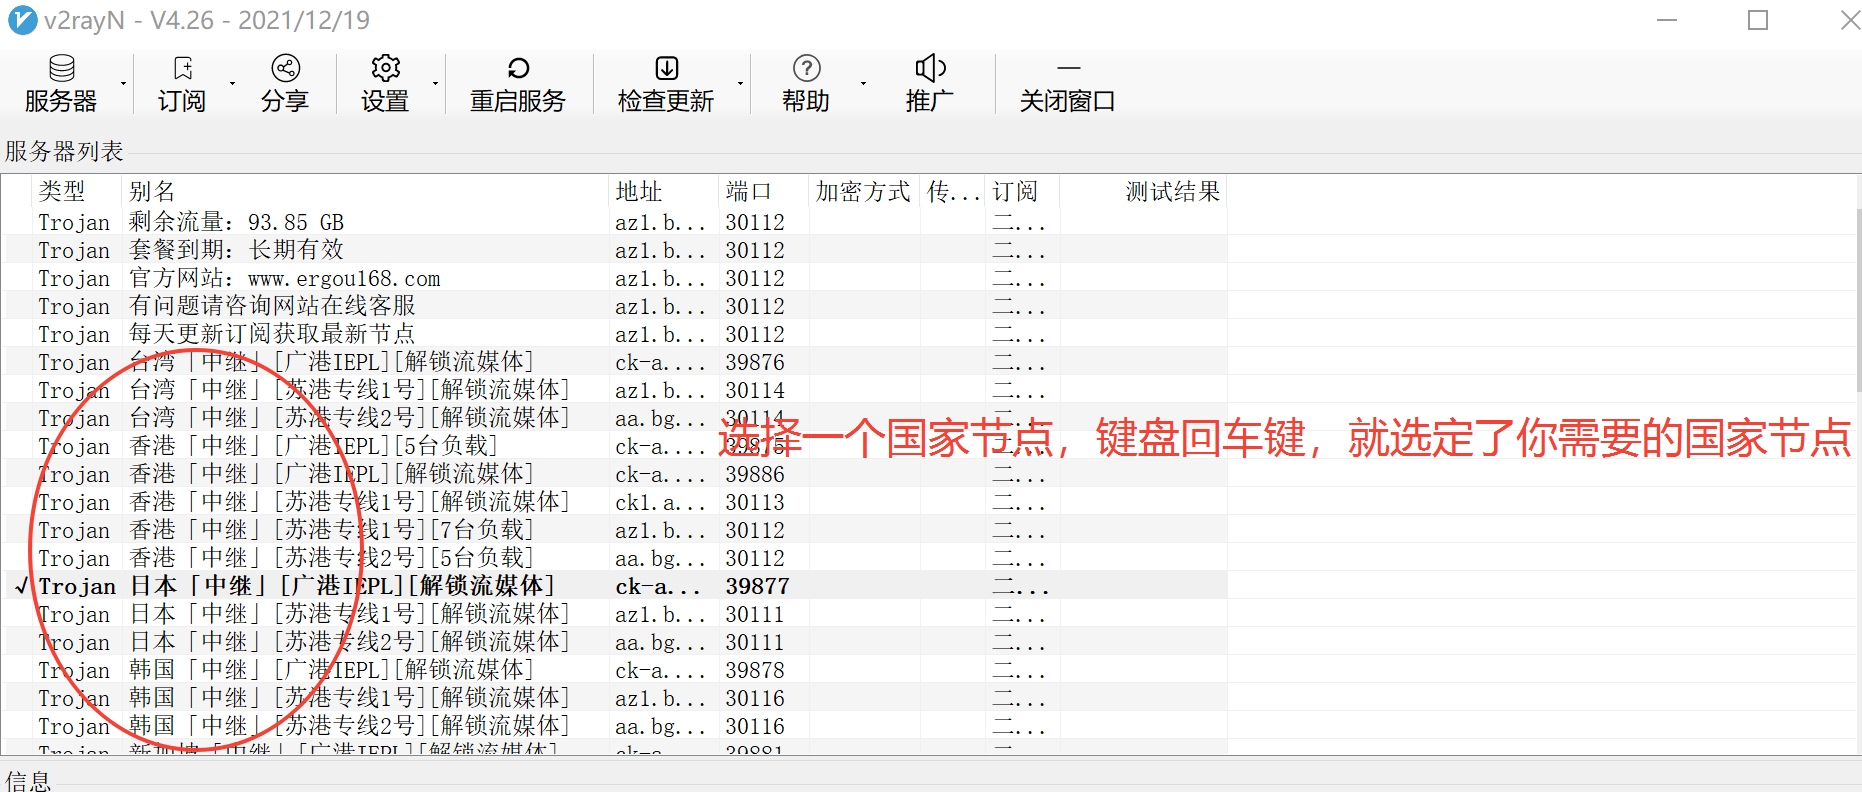Select 韩国 苏港专线1号 解锁流媒体 node
1862x792 pixels.
pyautogui.click(x=615, y=698)
